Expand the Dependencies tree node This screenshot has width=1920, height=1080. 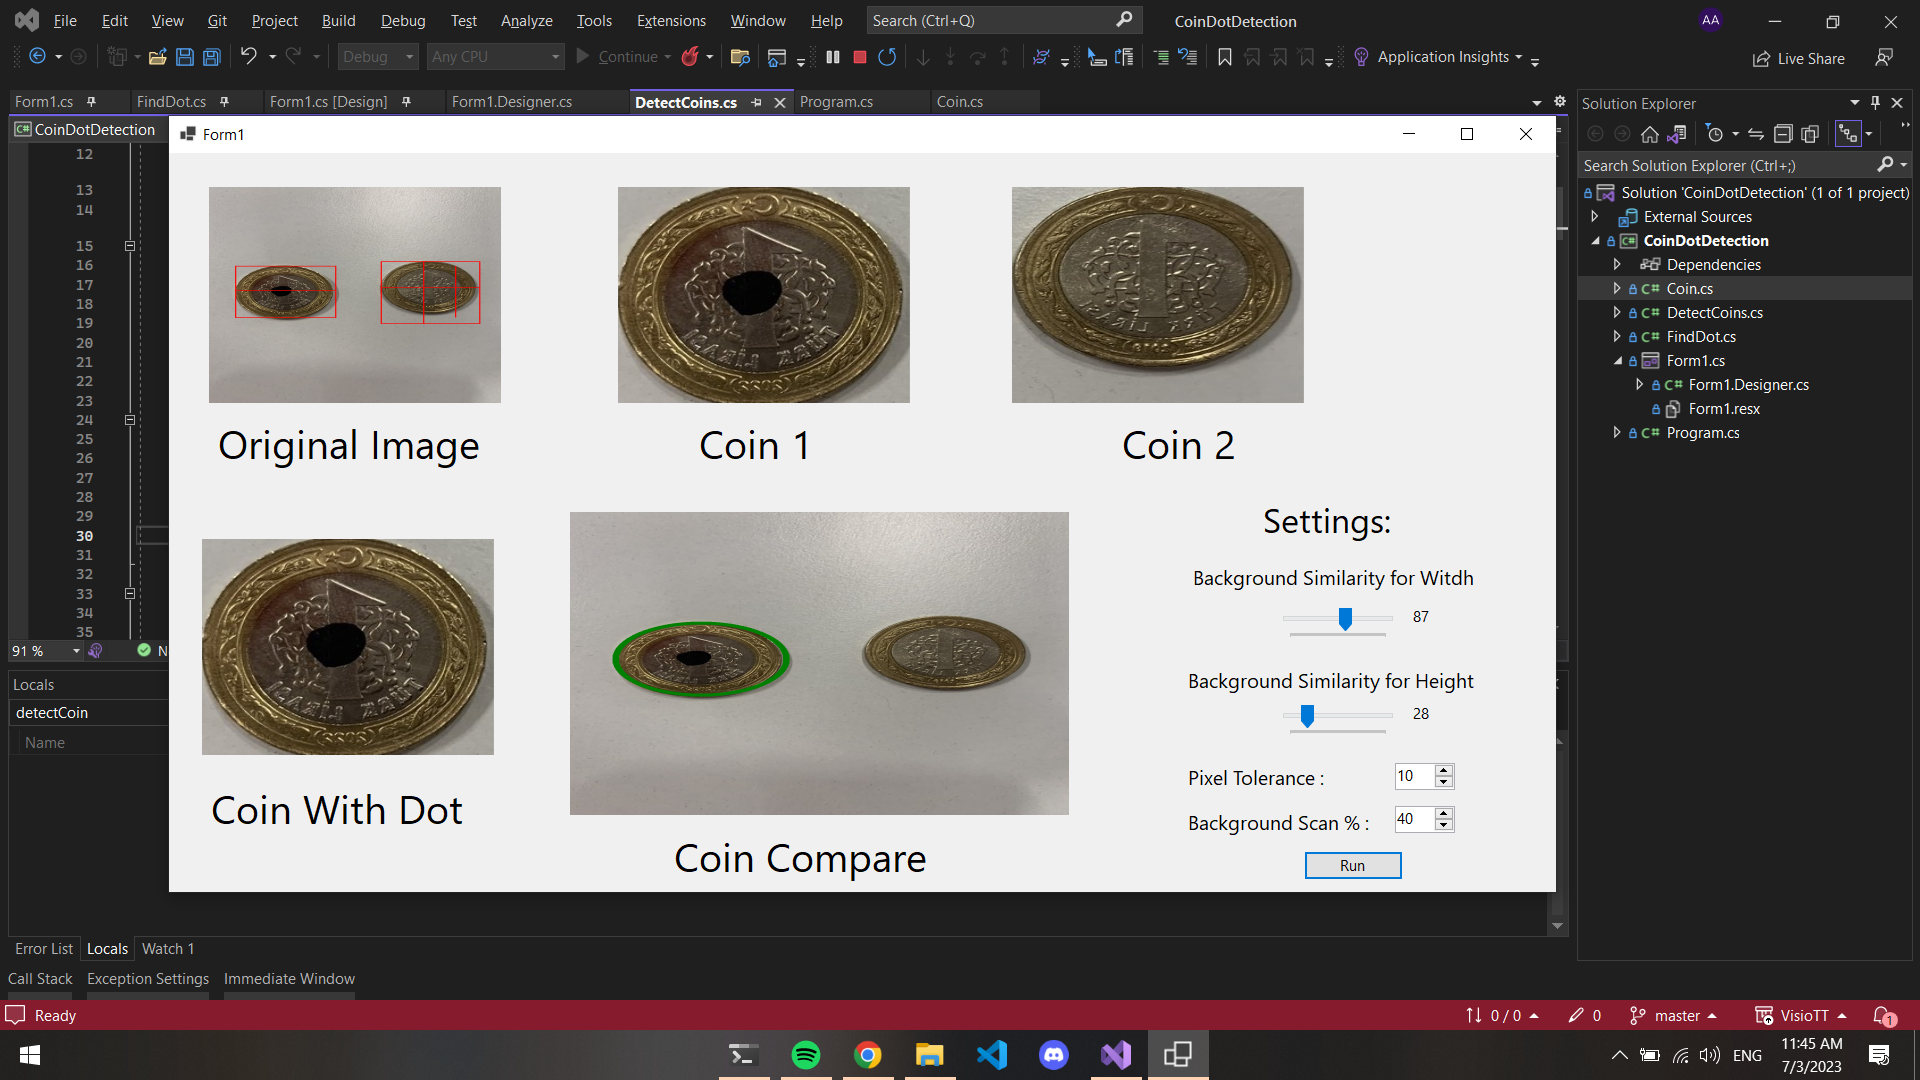(x=1617, y=264)
